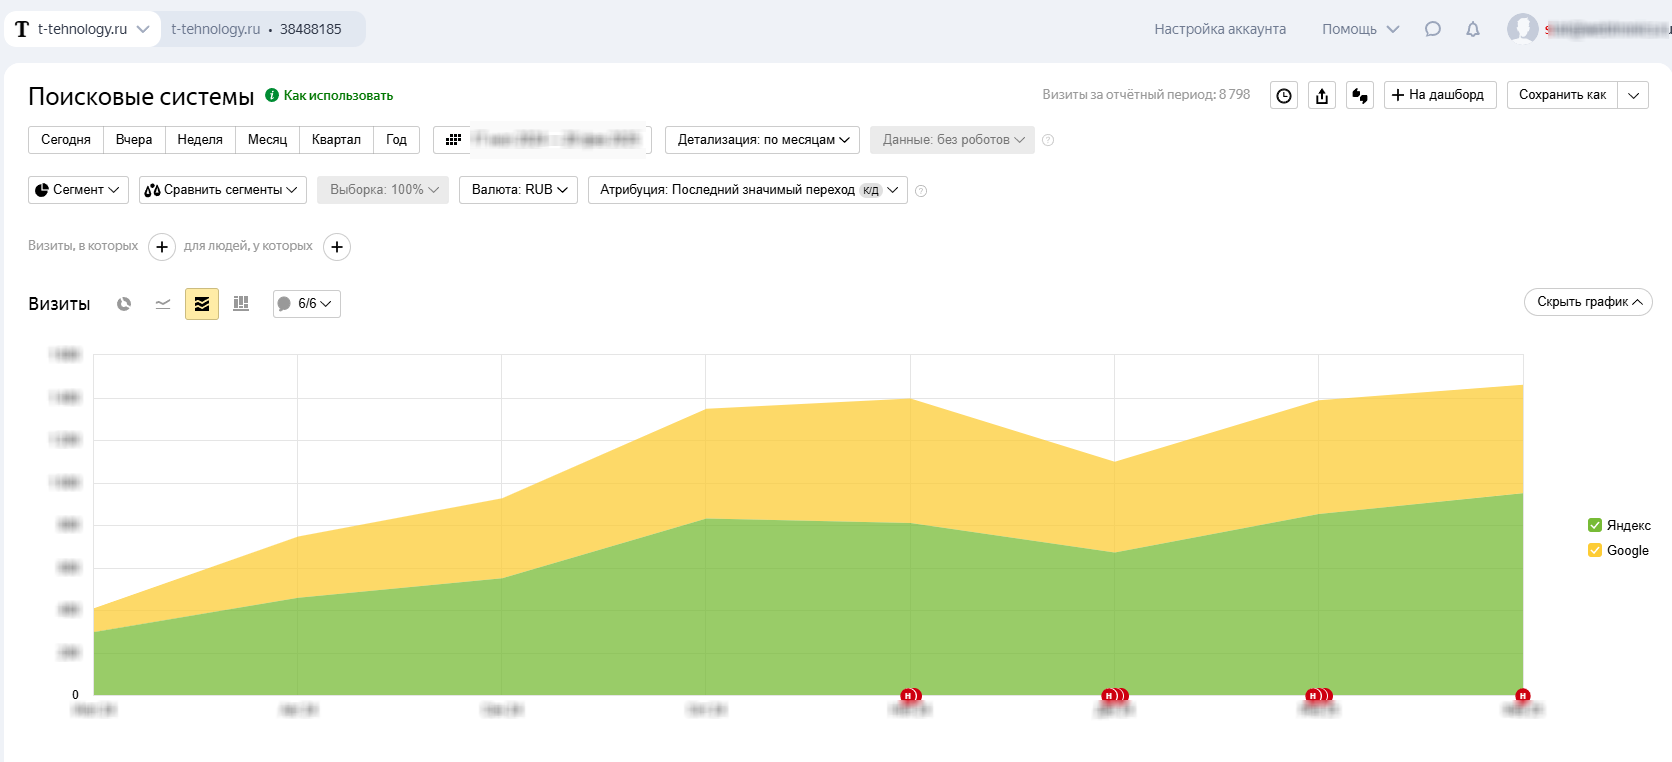
Task: Open the Сегмент dropdown
Action: click(x=78, y=190)
